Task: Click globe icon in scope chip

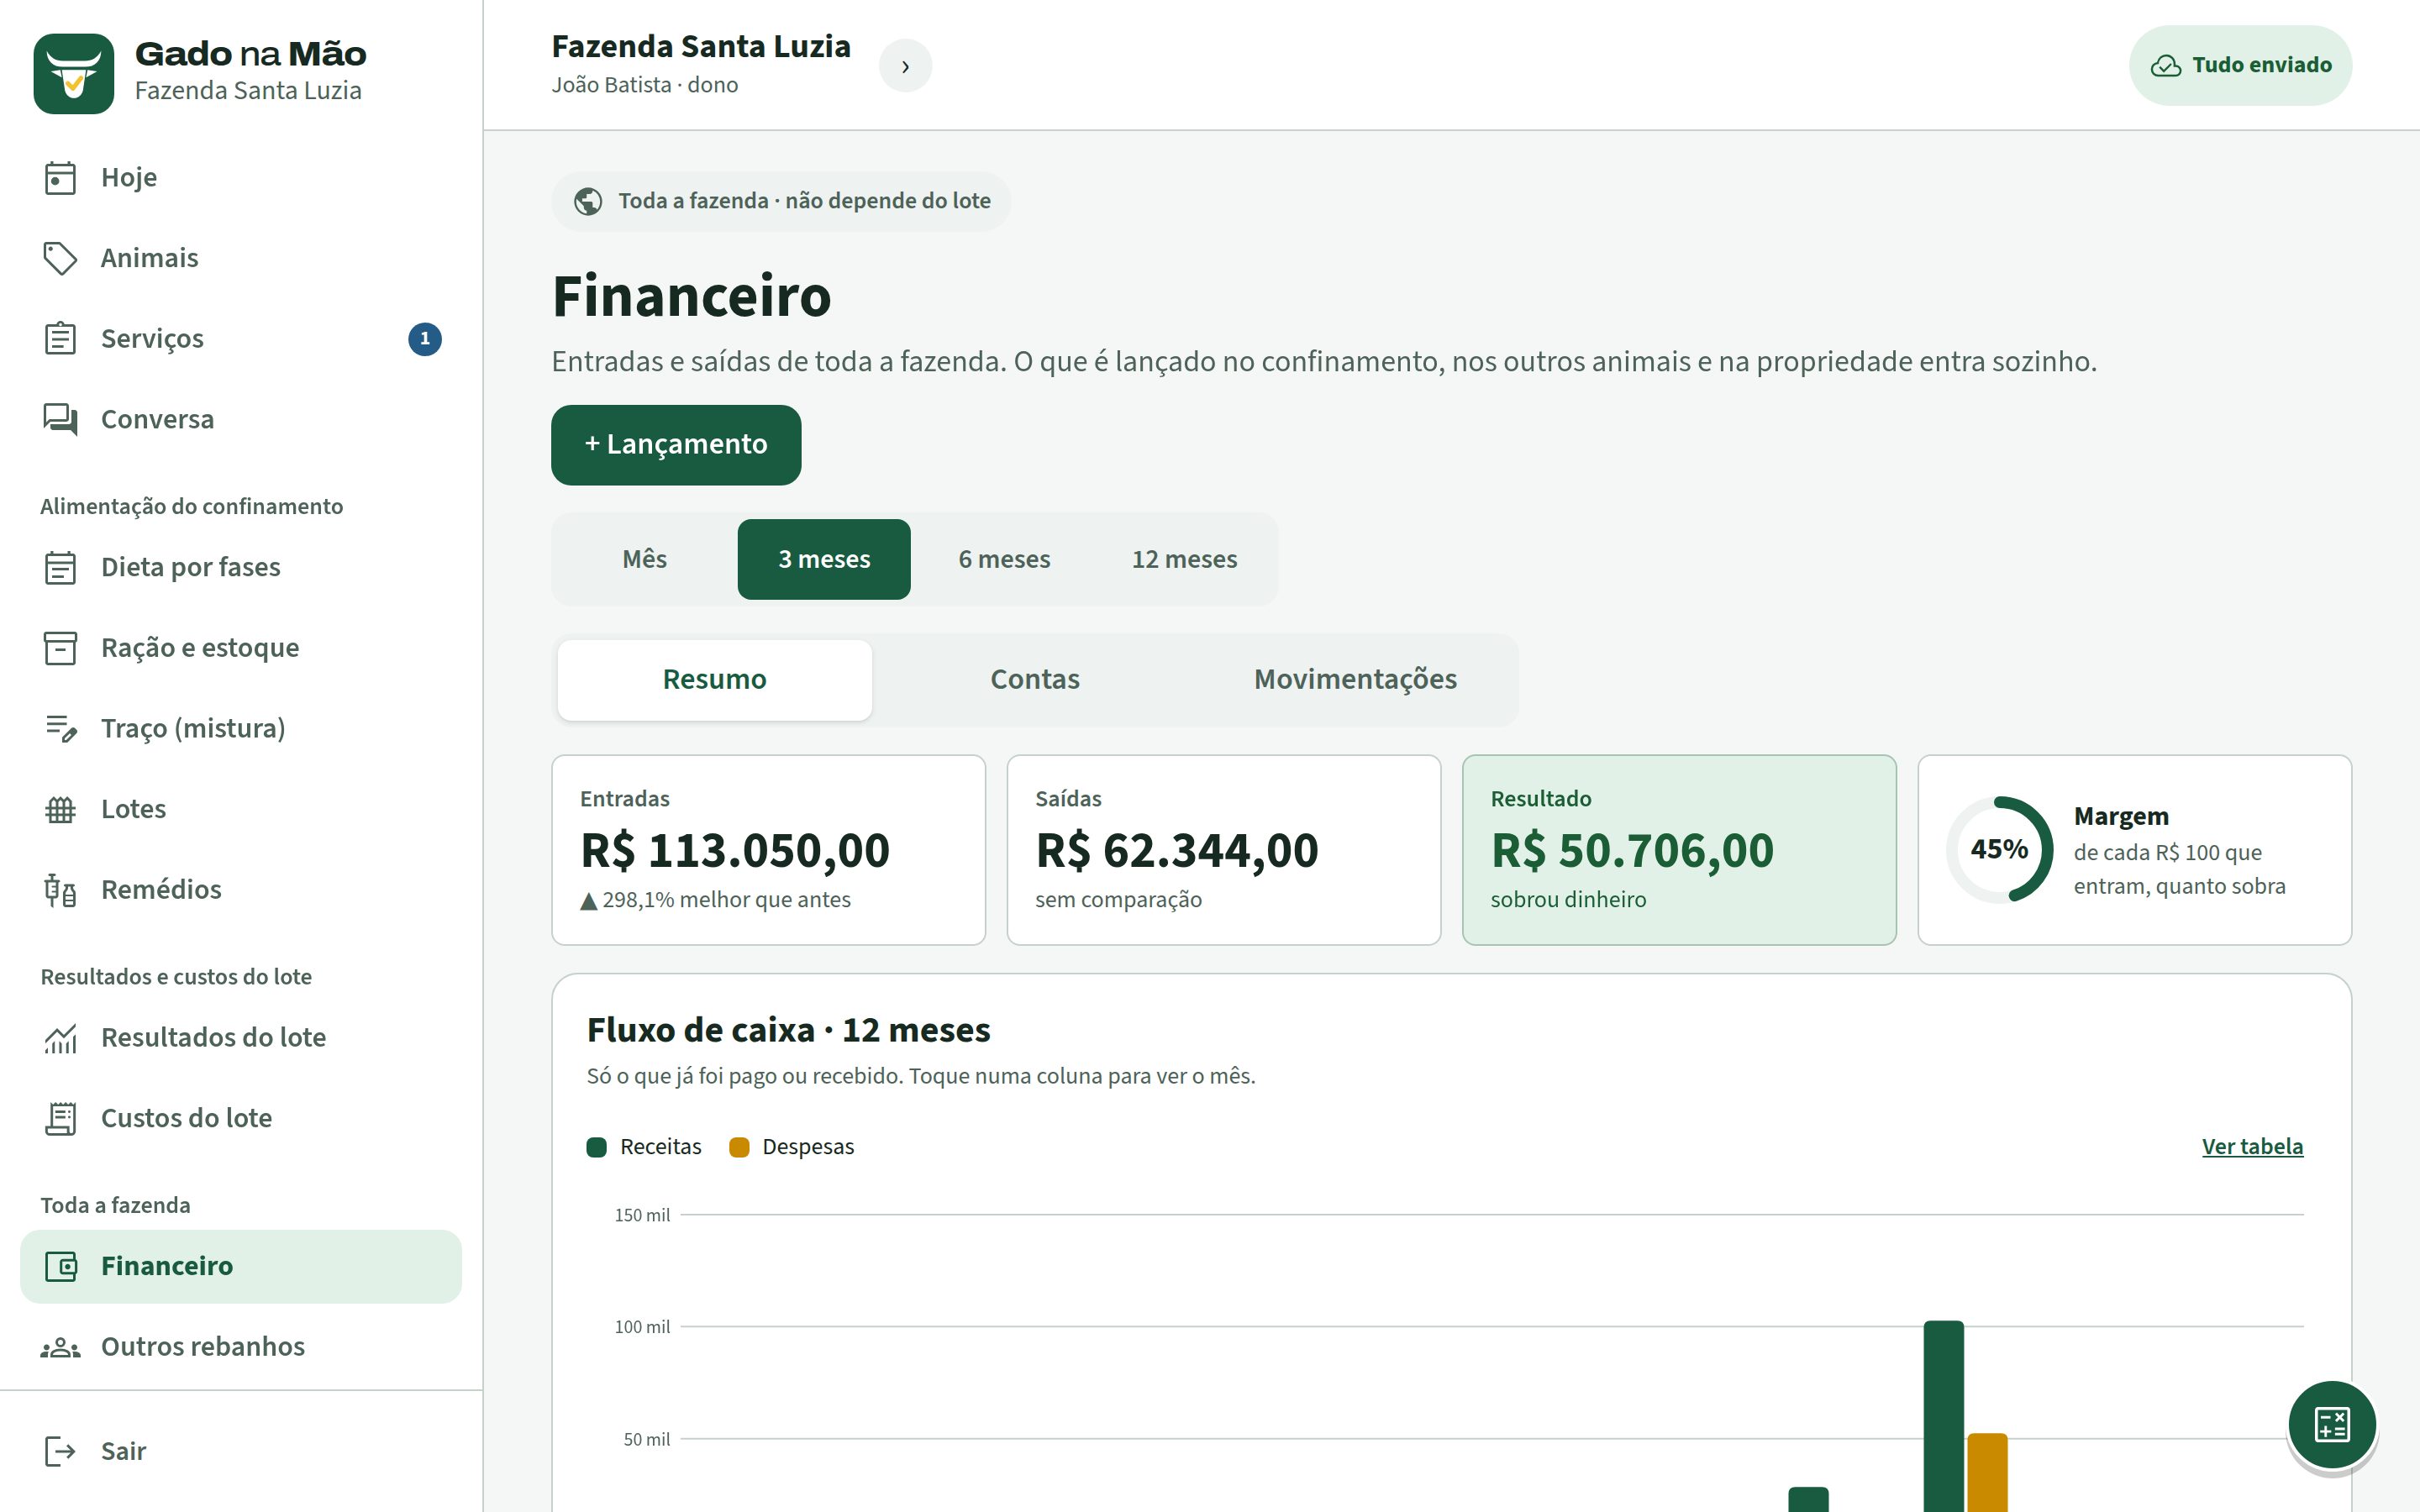Action: click(588, 202)
